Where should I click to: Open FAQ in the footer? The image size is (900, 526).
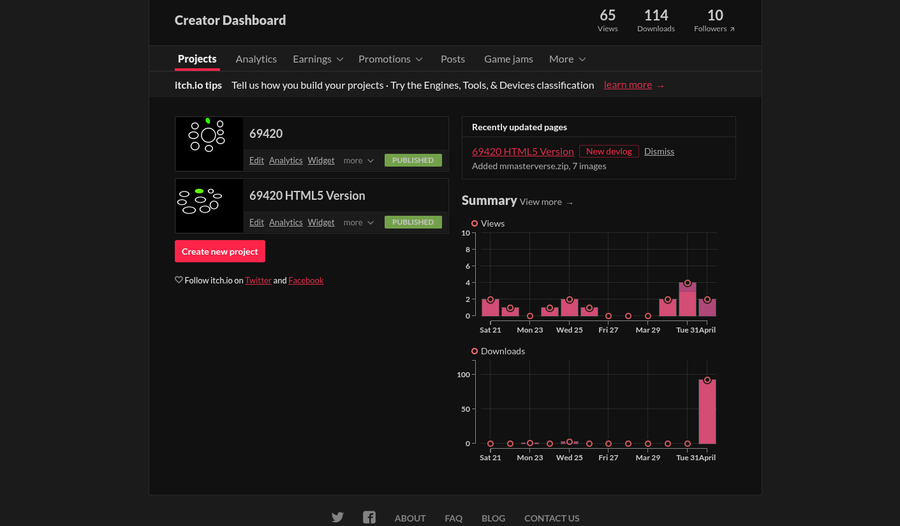453,518
